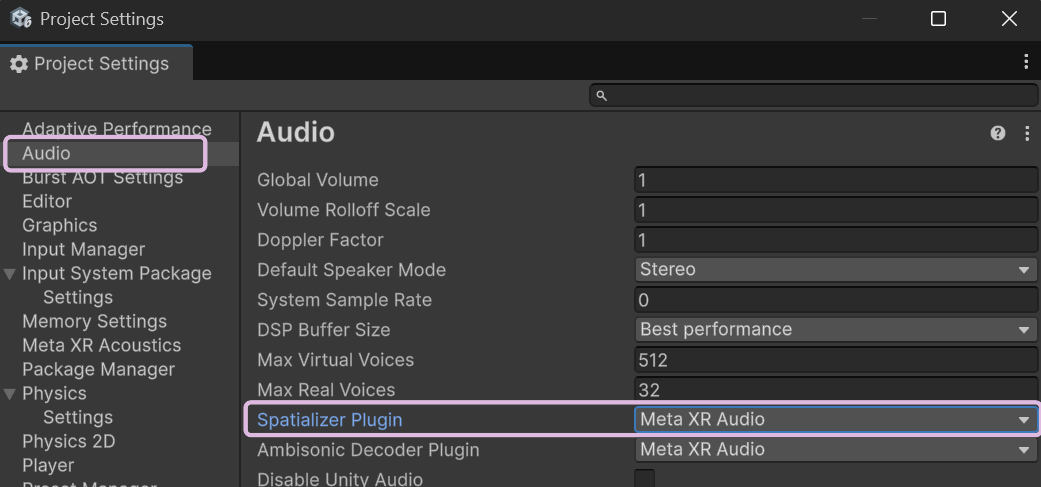
Task: Click the Audio settings help icon
Action: point(997,133)
